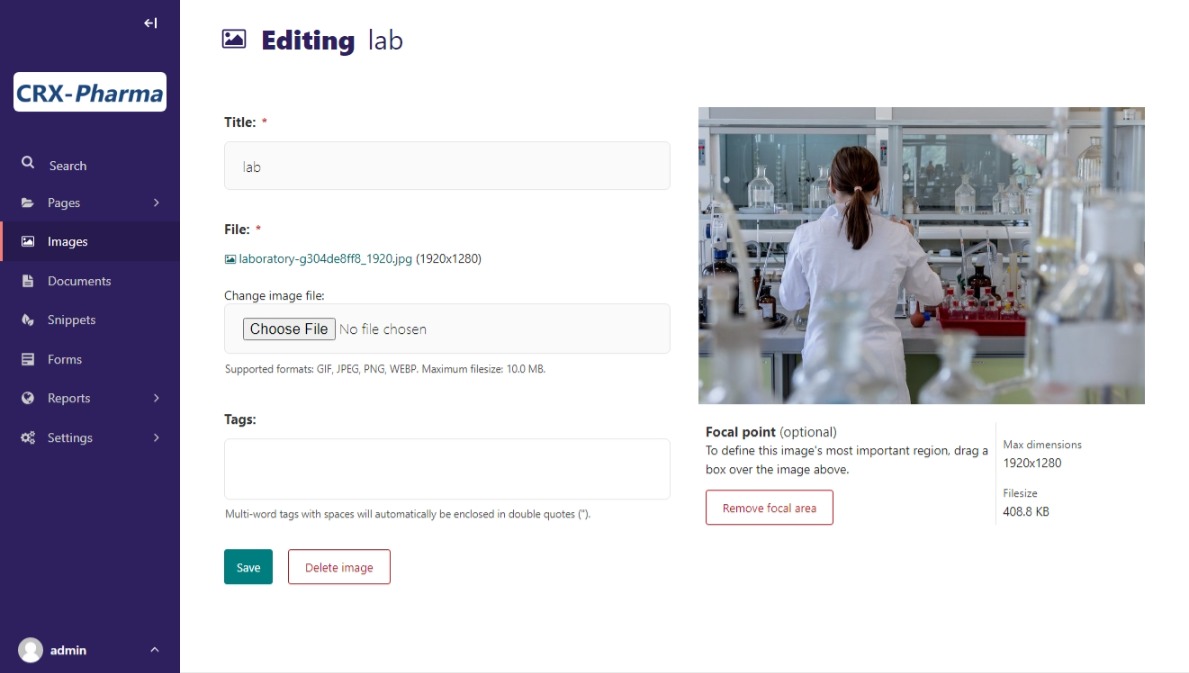This screenshot has width=1189, height=673.
Task: Click the Delete image button
Action: click(x=339, y=567)
